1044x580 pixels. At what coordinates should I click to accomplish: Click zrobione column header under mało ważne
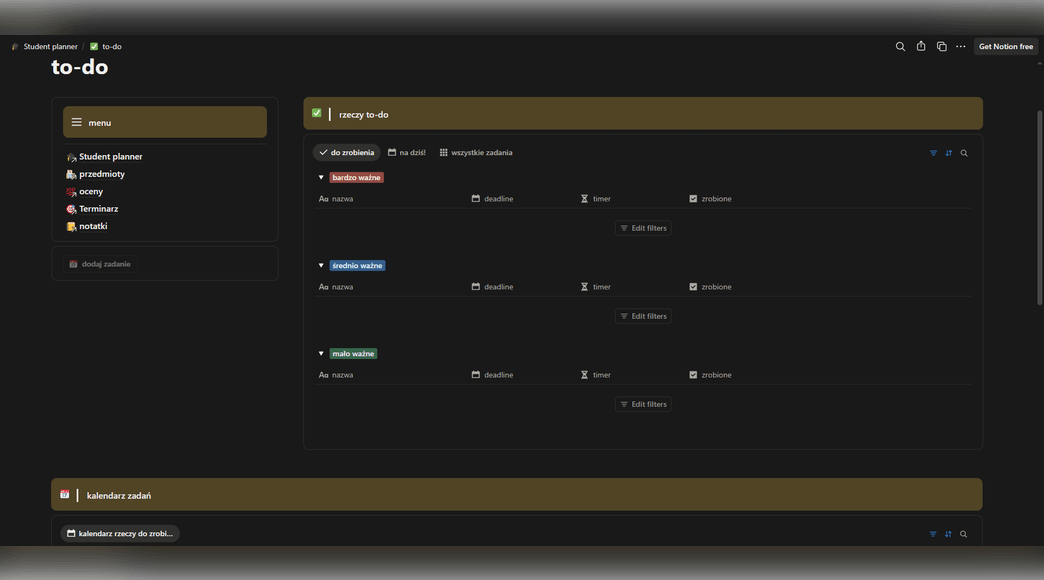(x=710, y=375)
